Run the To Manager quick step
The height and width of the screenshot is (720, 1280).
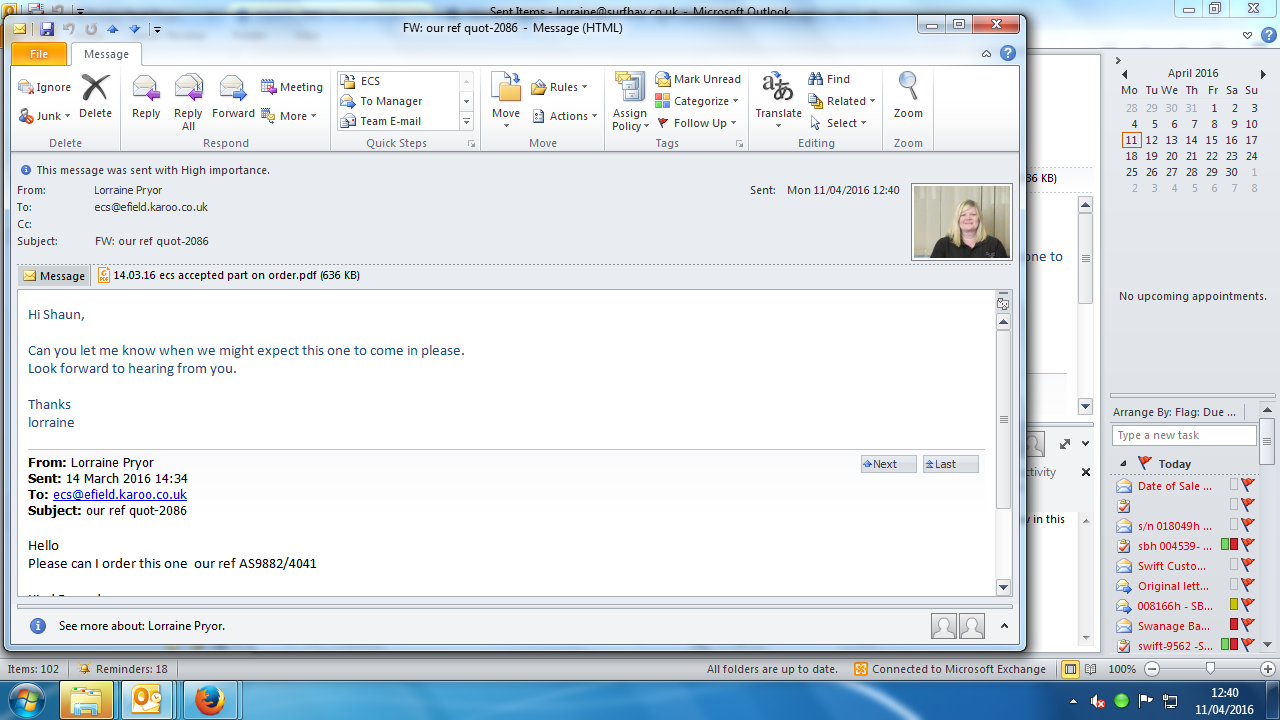398,101
